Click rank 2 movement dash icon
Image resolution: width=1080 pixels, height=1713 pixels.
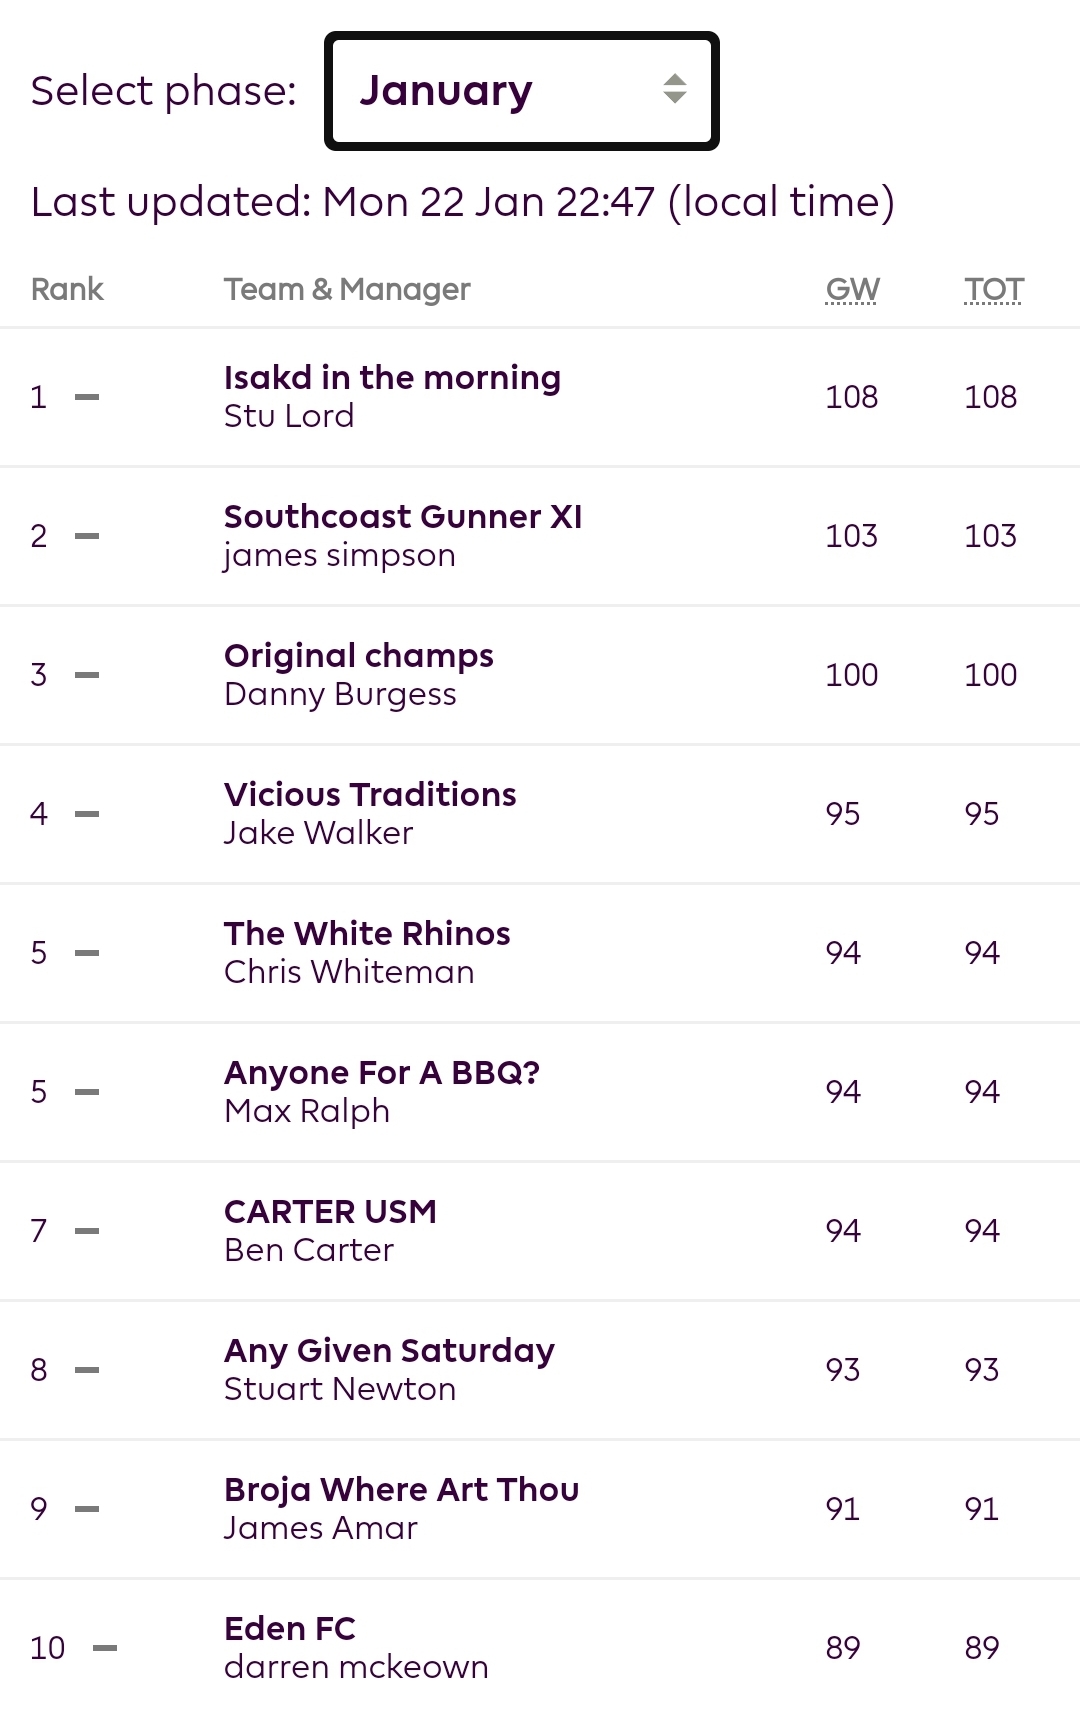coord(87,537)
